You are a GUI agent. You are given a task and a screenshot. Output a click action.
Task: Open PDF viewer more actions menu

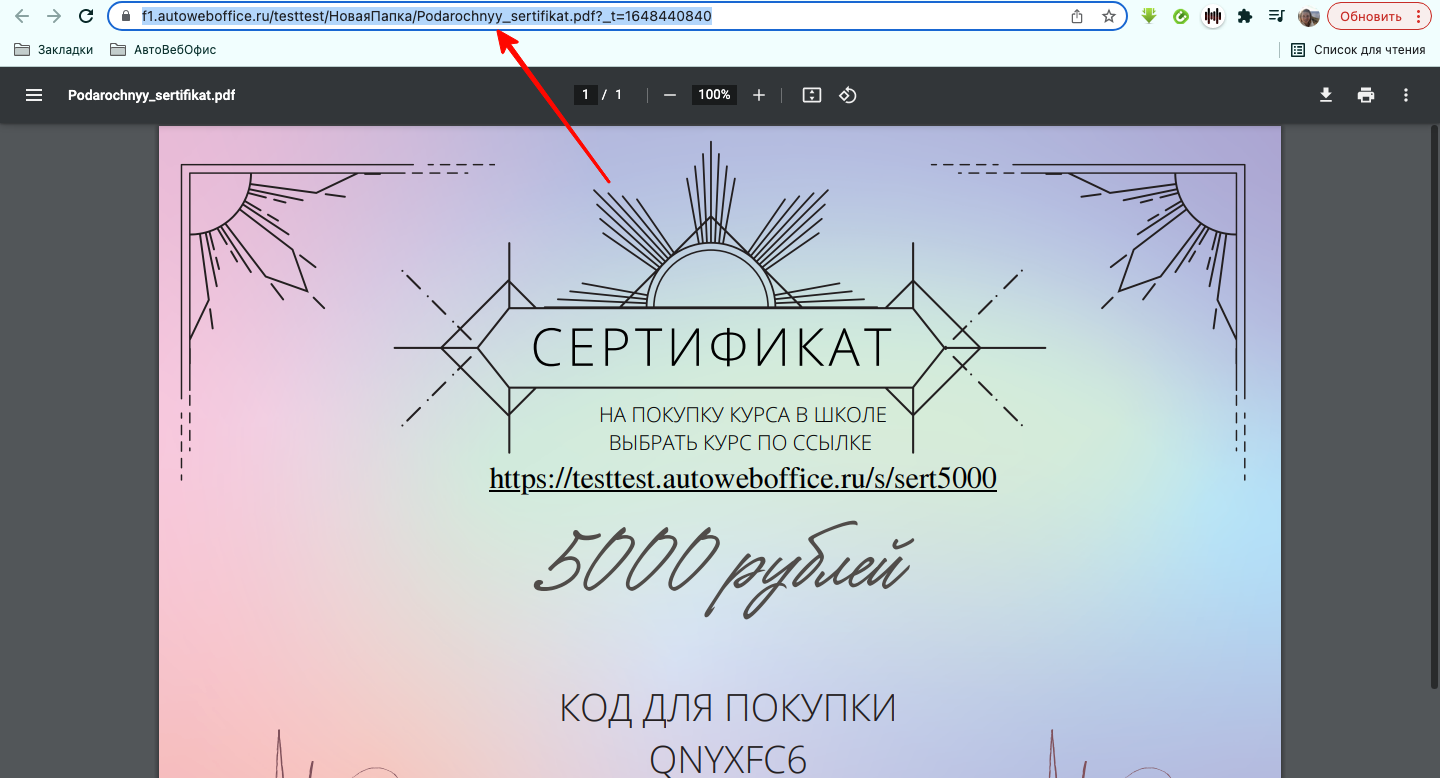tap(1406, 95)
